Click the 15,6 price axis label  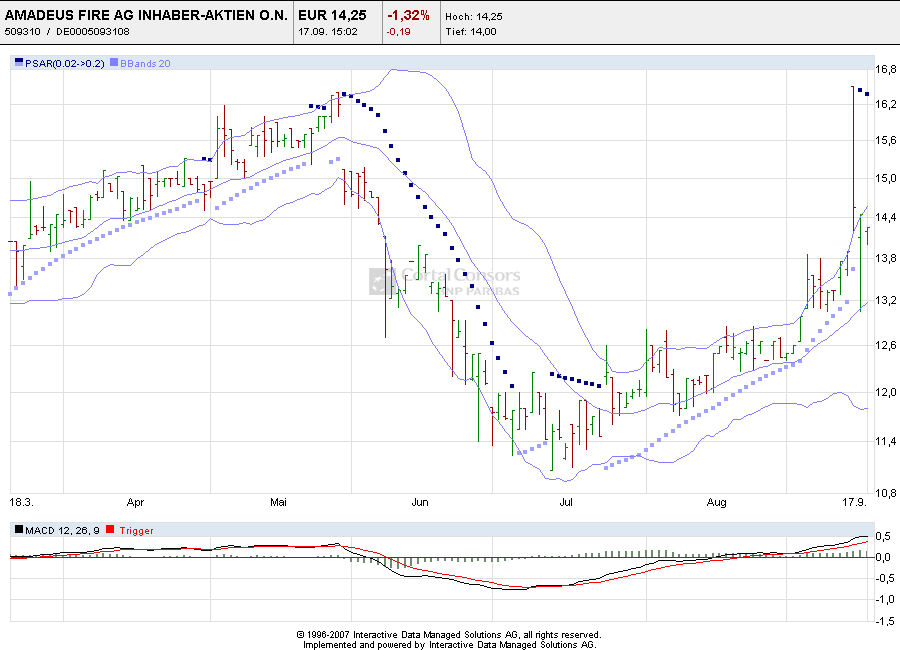tap(886, 140)
